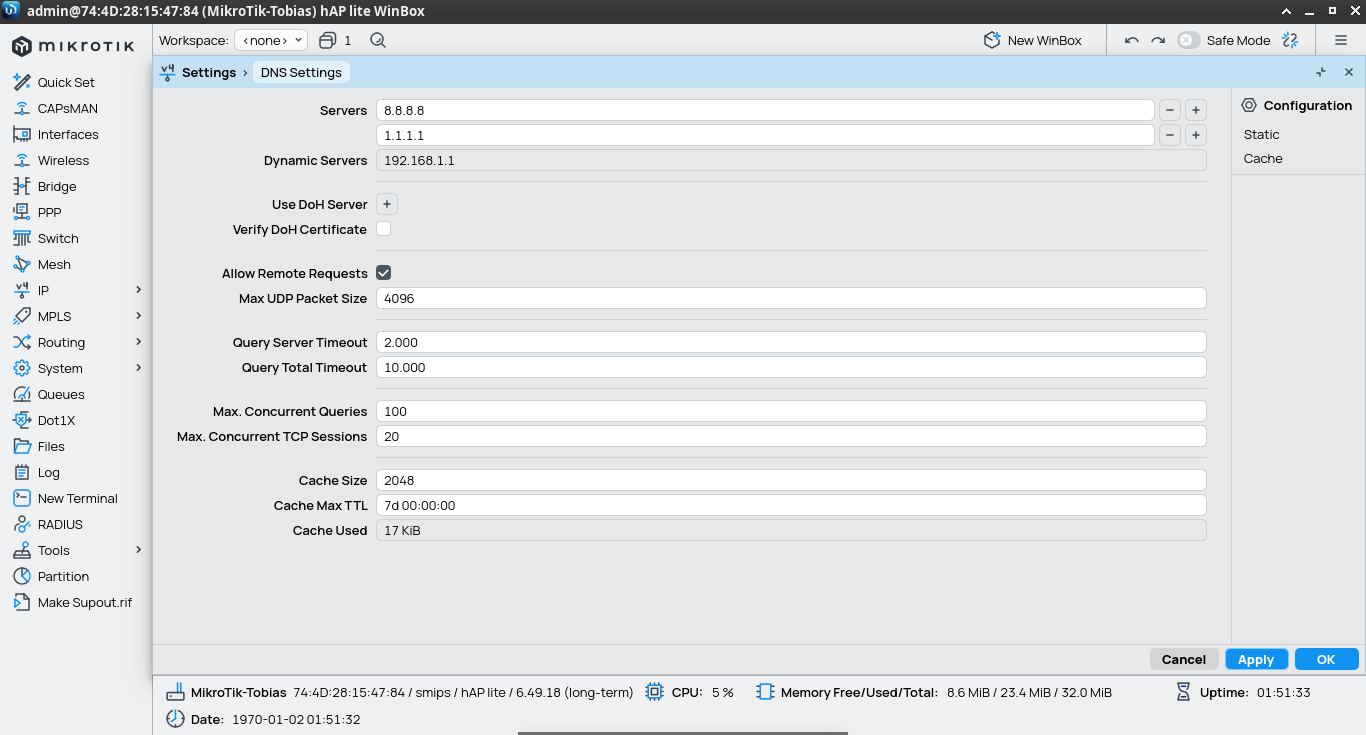Open Static in the Configuration panel
Viewport: 1366px width, 735px height.
coord(1261,134)
